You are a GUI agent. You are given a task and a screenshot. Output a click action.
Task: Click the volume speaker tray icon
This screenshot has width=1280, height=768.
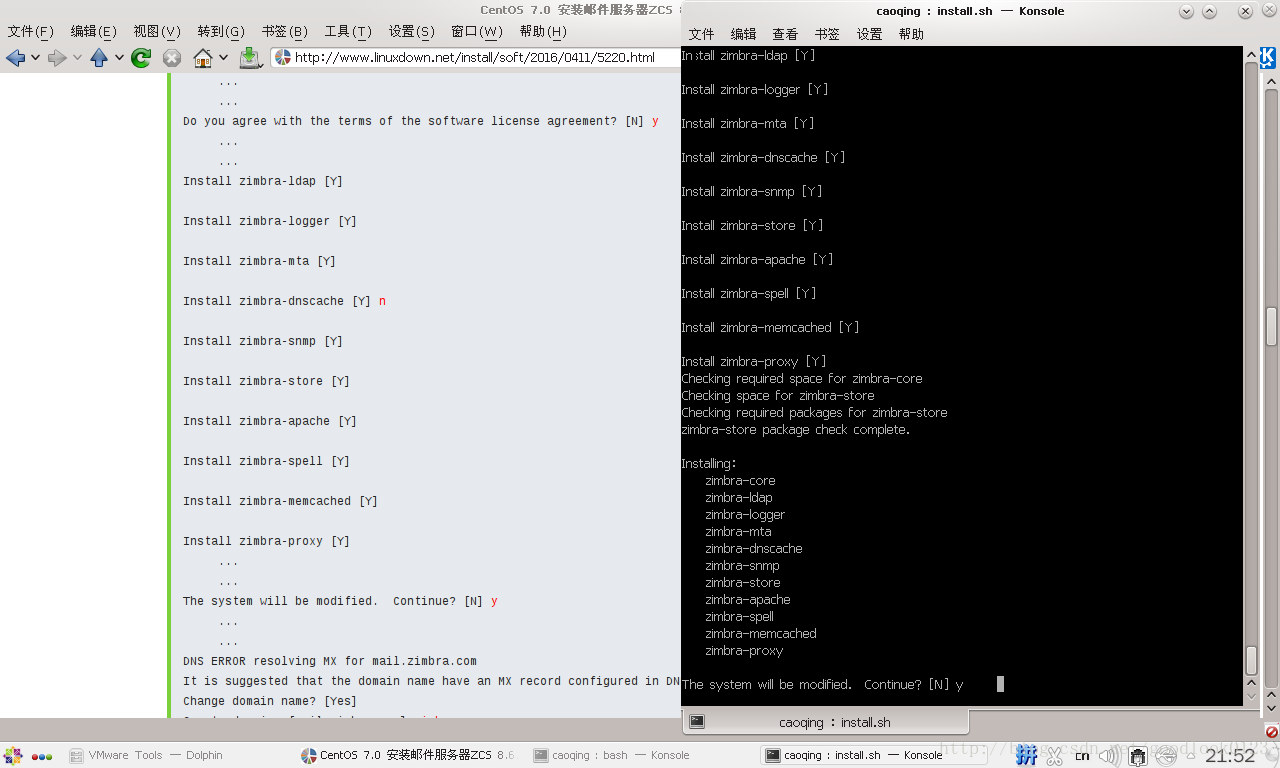[x=1110, y=757]
